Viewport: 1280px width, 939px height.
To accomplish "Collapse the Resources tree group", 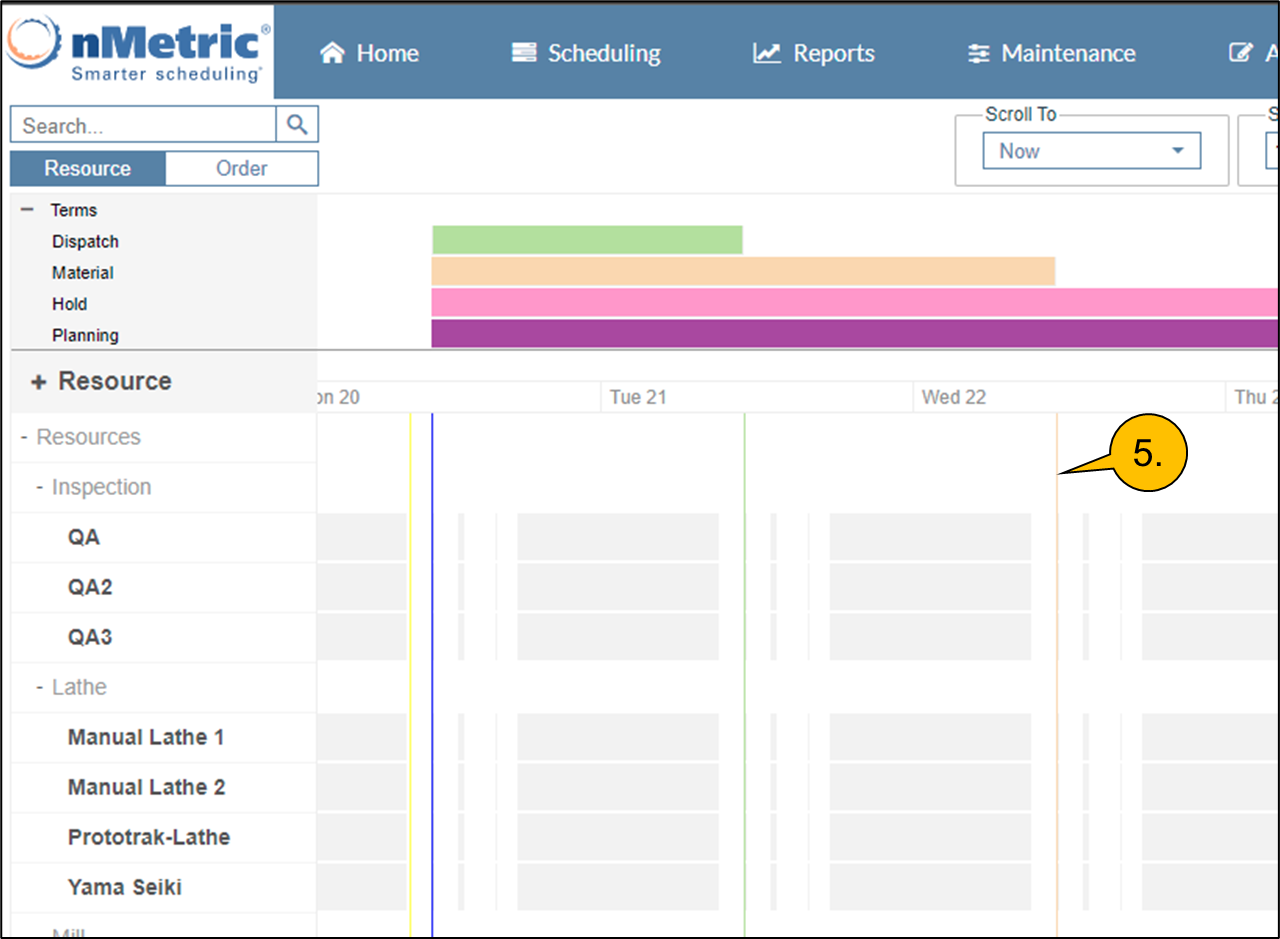I will coord(23,437).
